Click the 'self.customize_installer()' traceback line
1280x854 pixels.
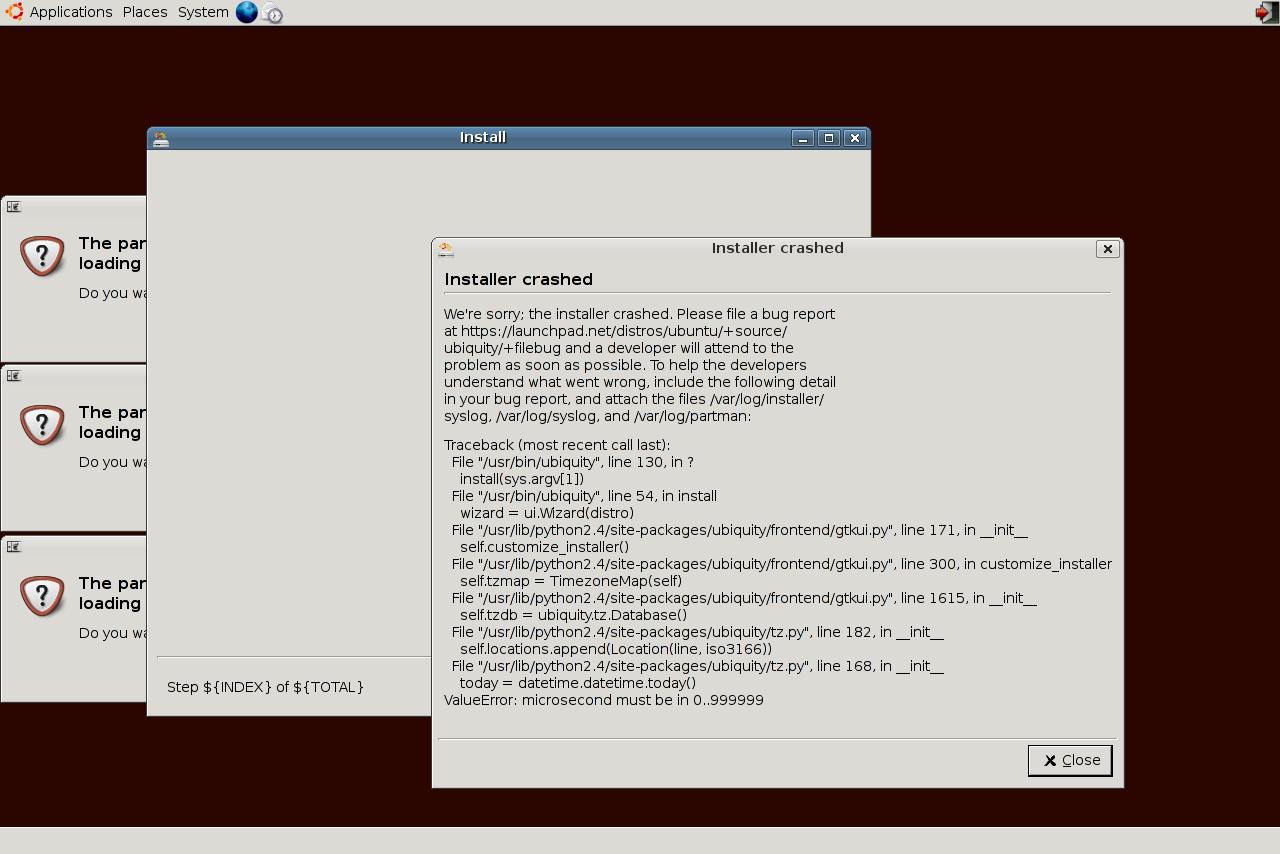[x=544, y=548]
